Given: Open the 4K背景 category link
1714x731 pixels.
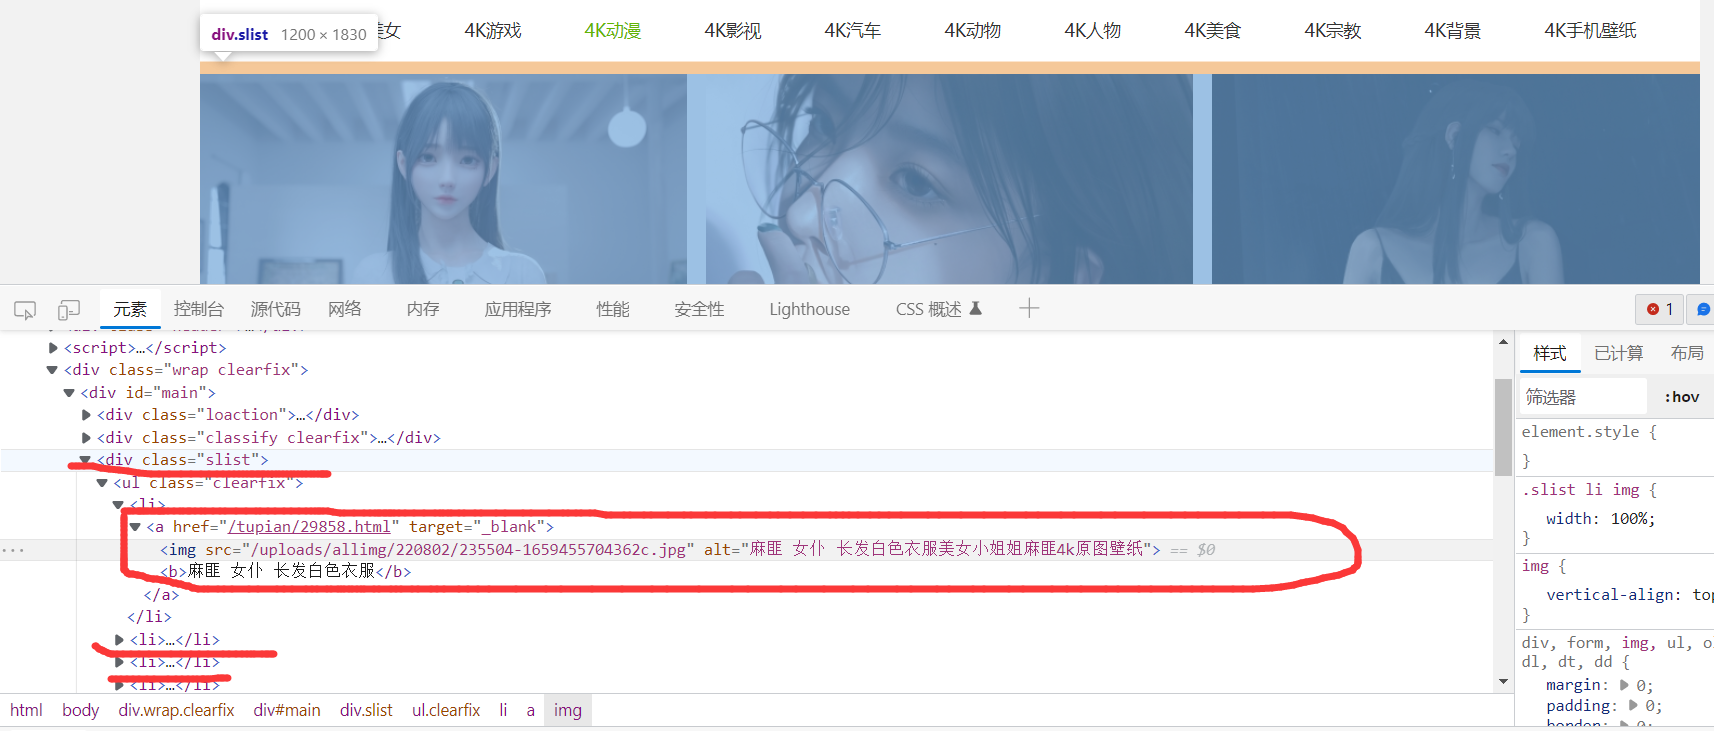Looking at the screenshot, I should tap(1453, 31).
